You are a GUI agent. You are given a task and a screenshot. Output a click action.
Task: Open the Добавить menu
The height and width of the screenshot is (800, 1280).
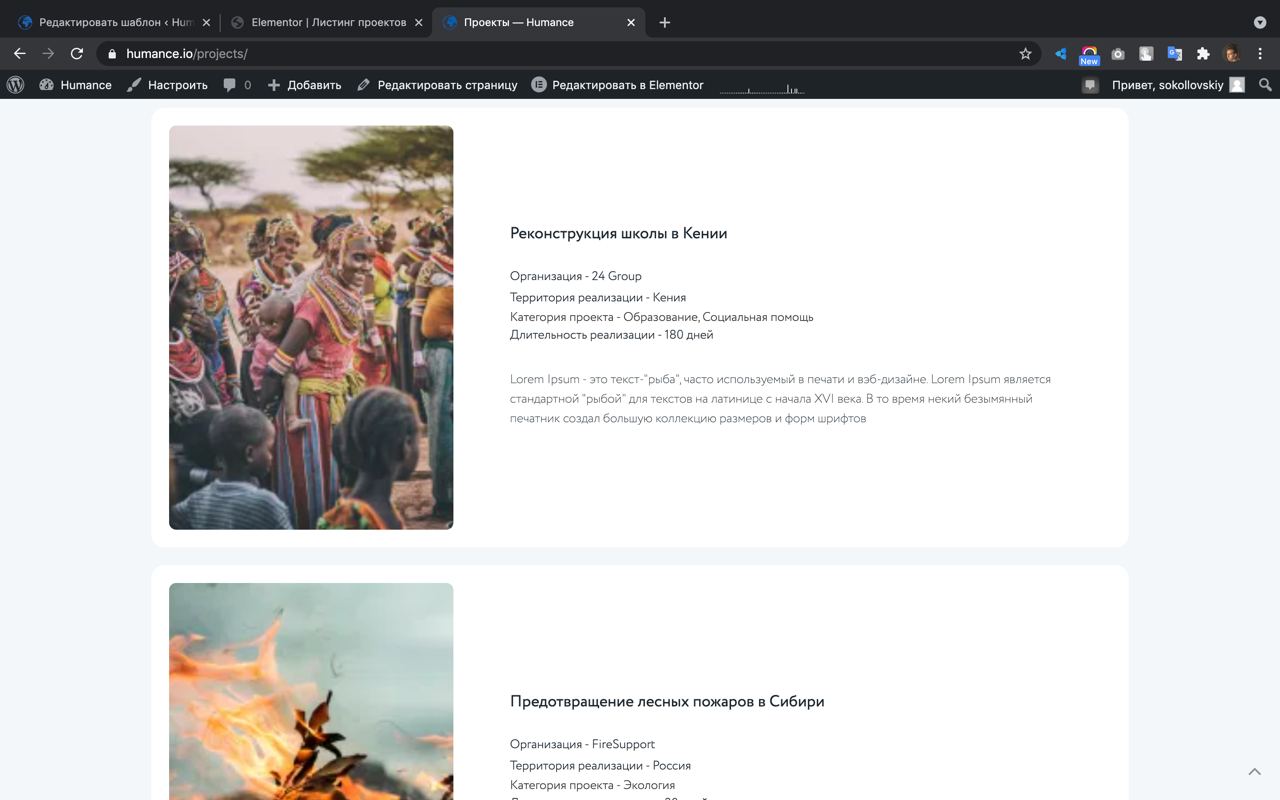(304, 85)
